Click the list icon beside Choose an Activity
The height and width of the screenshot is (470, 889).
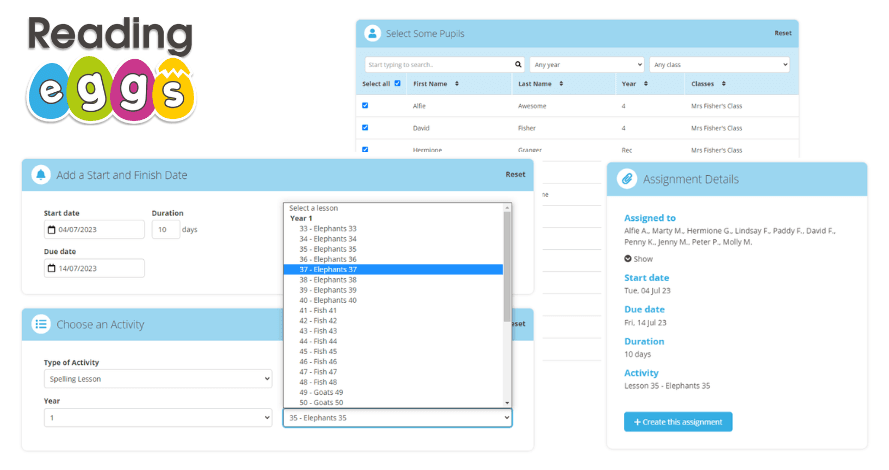pyautogui.click(x=41, y=324)
